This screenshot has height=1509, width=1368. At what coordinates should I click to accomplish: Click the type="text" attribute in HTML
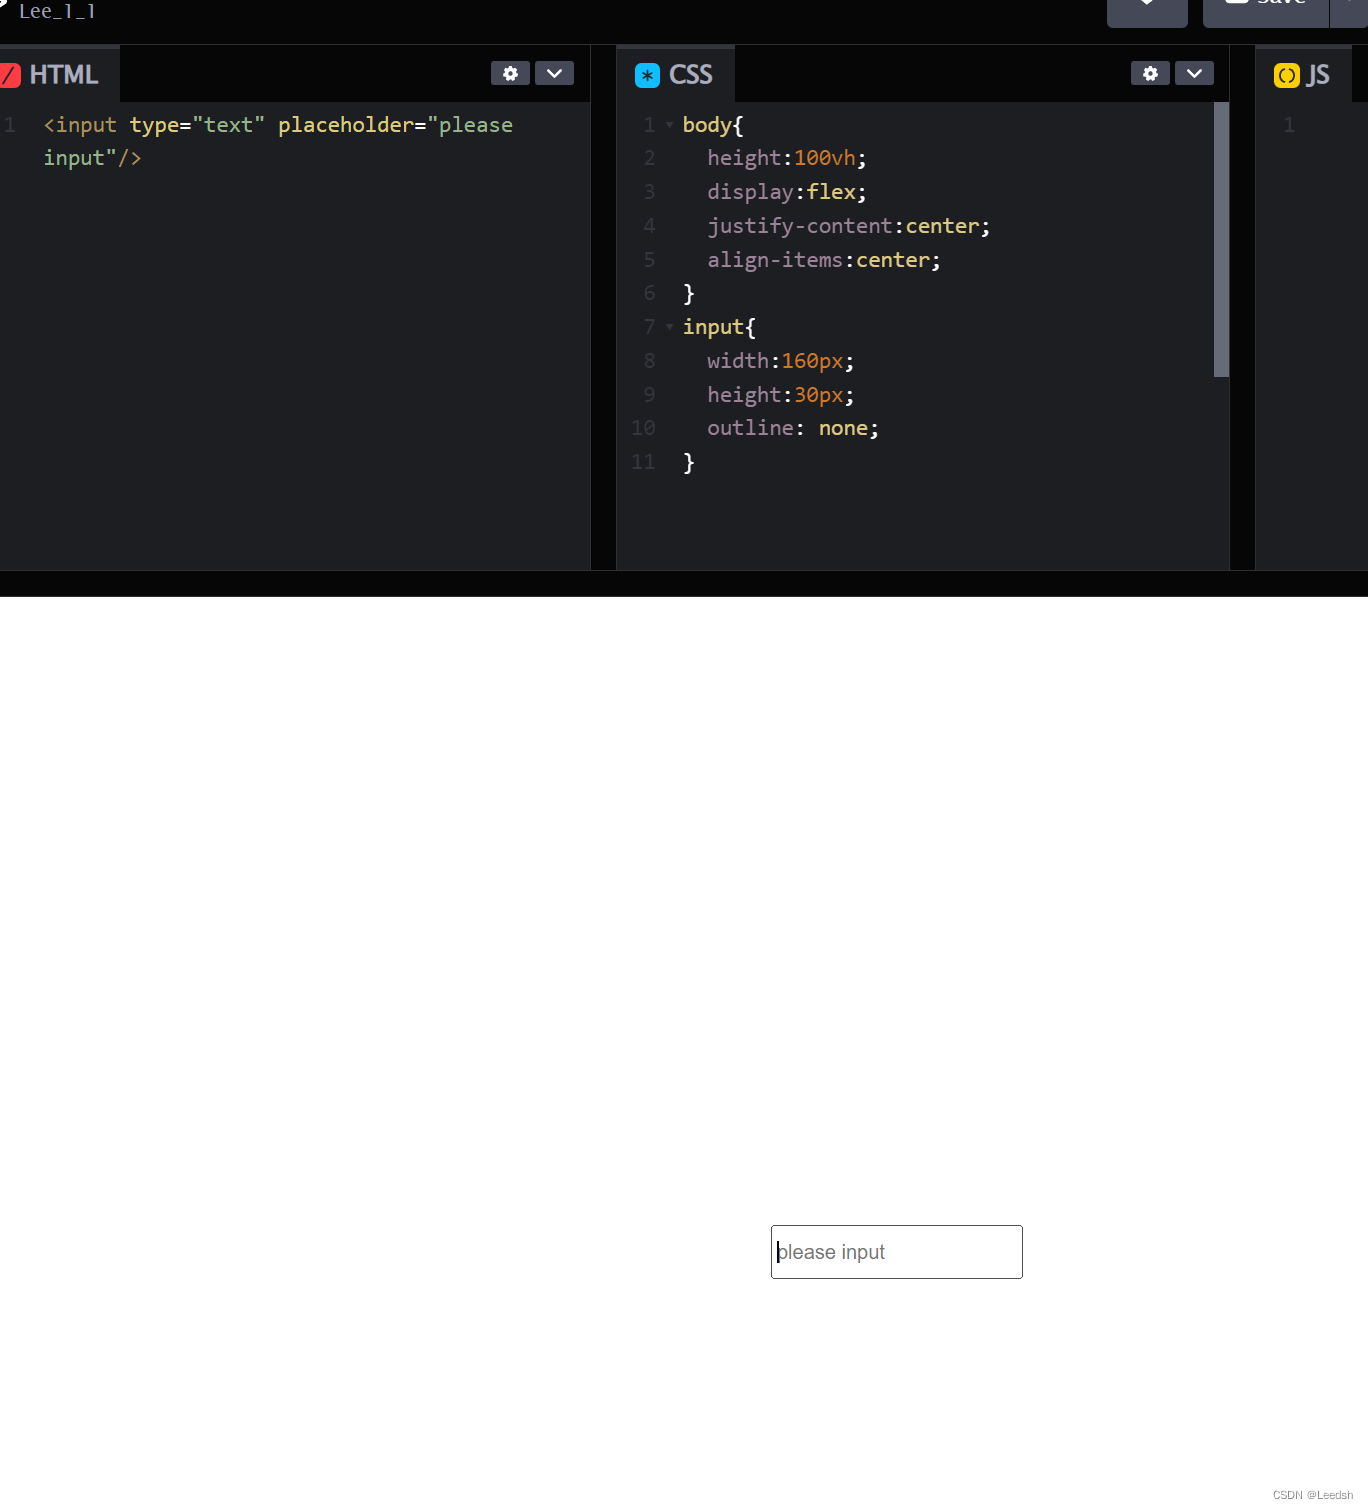point(197,125)
